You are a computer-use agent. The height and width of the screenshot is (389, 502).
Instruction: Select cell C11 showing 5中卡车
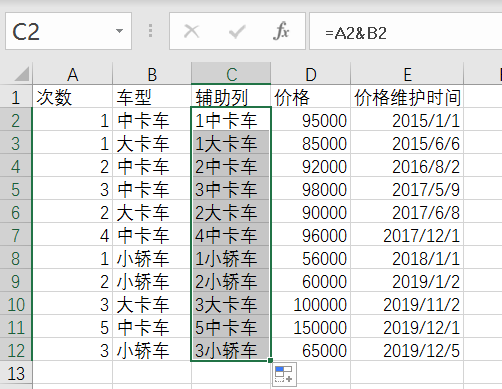tap(231, 326)
